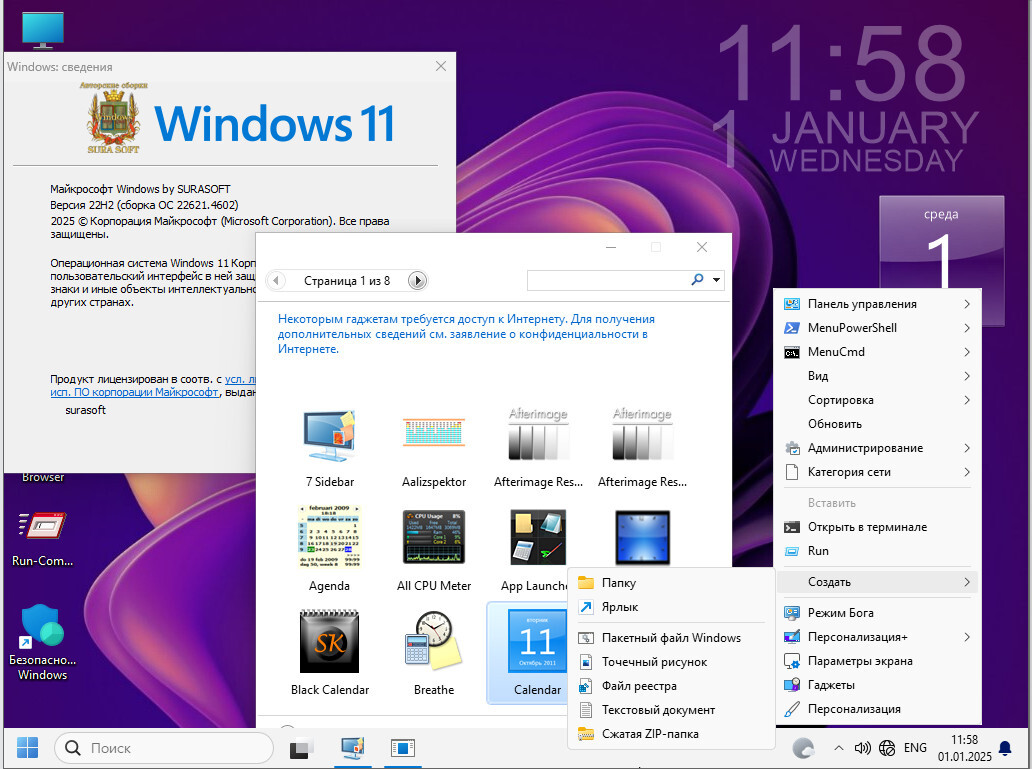Switch to gadgets app on taskbar
The height and width of the screenshot is (769, 1032).
353,748
